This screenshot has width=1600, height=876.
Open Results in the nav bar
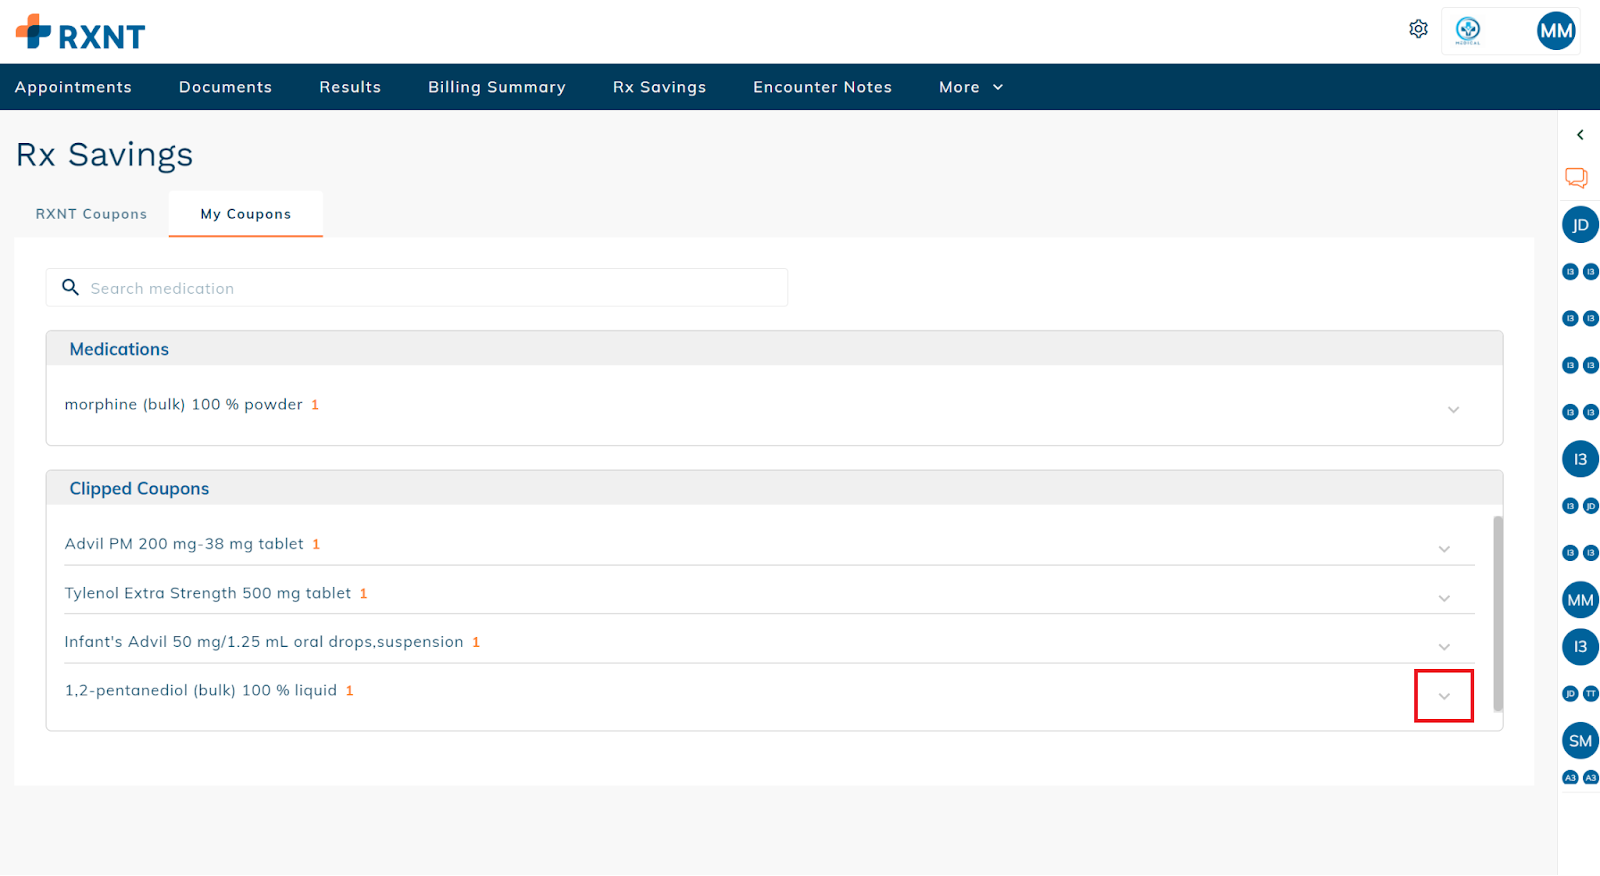tap(350, 87)
